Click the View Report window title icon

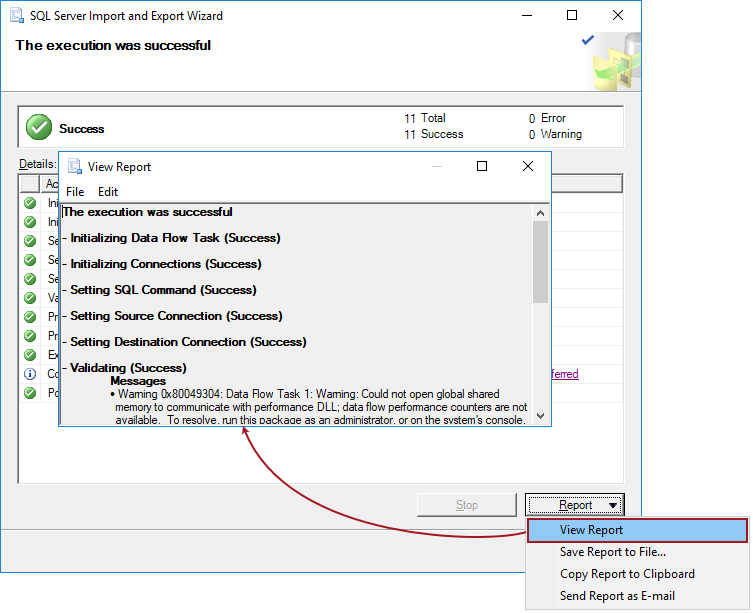pyautogui.click(x=74, y=166)
